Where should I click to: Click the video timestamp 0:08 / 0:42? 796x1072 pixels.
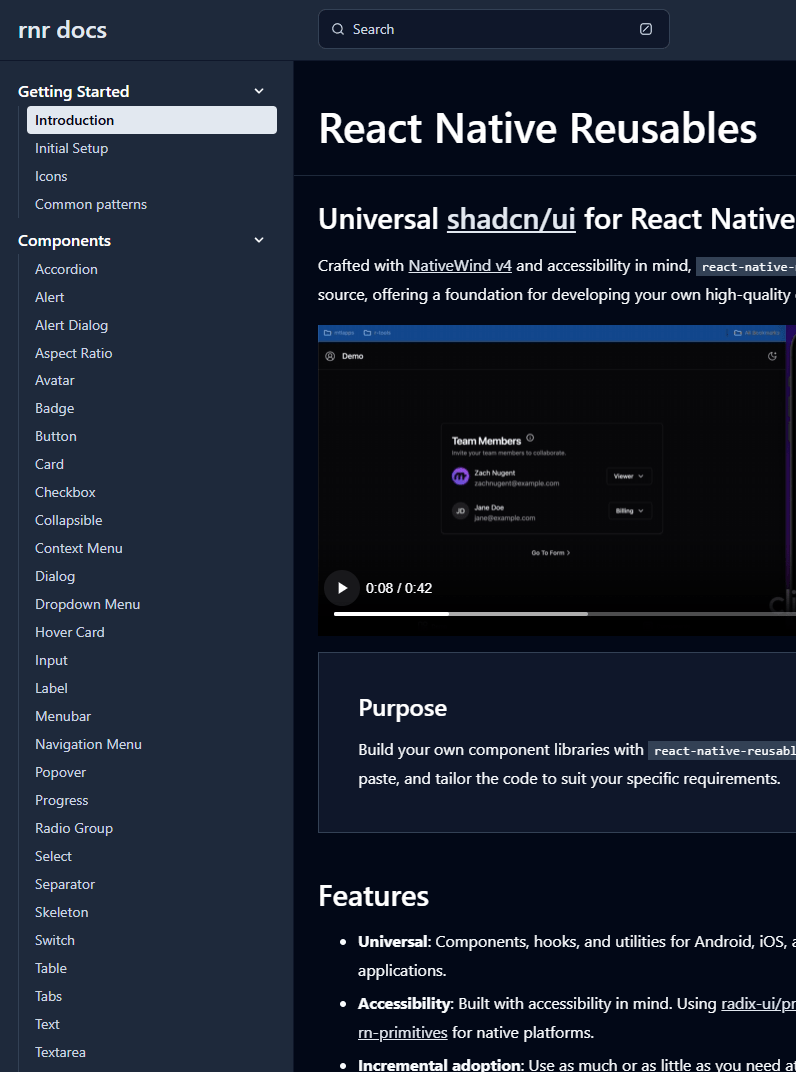[399, 588]
